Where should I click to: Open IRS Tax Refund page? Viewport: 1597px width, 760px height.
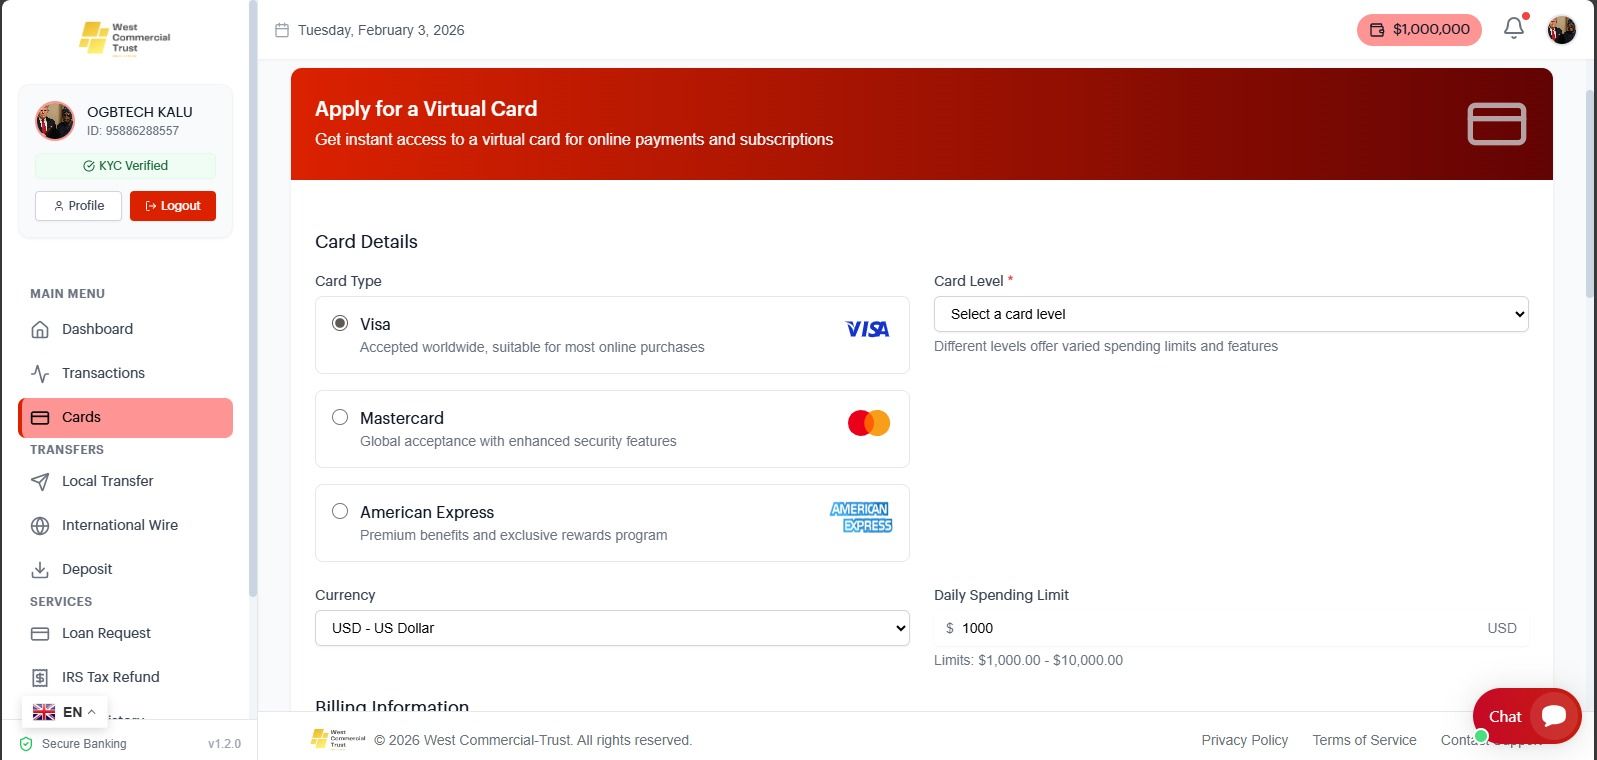coord(125,677)
